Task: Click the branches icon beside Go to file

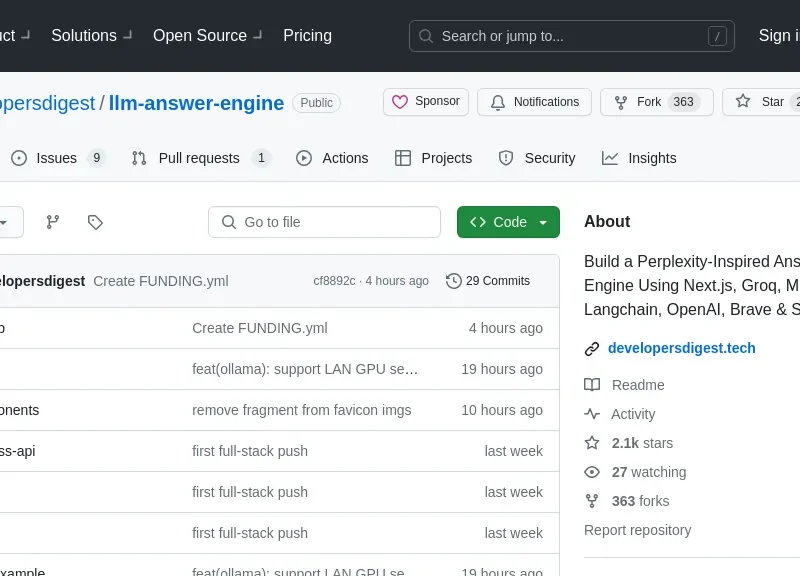Action: click(x=53, y=222)
